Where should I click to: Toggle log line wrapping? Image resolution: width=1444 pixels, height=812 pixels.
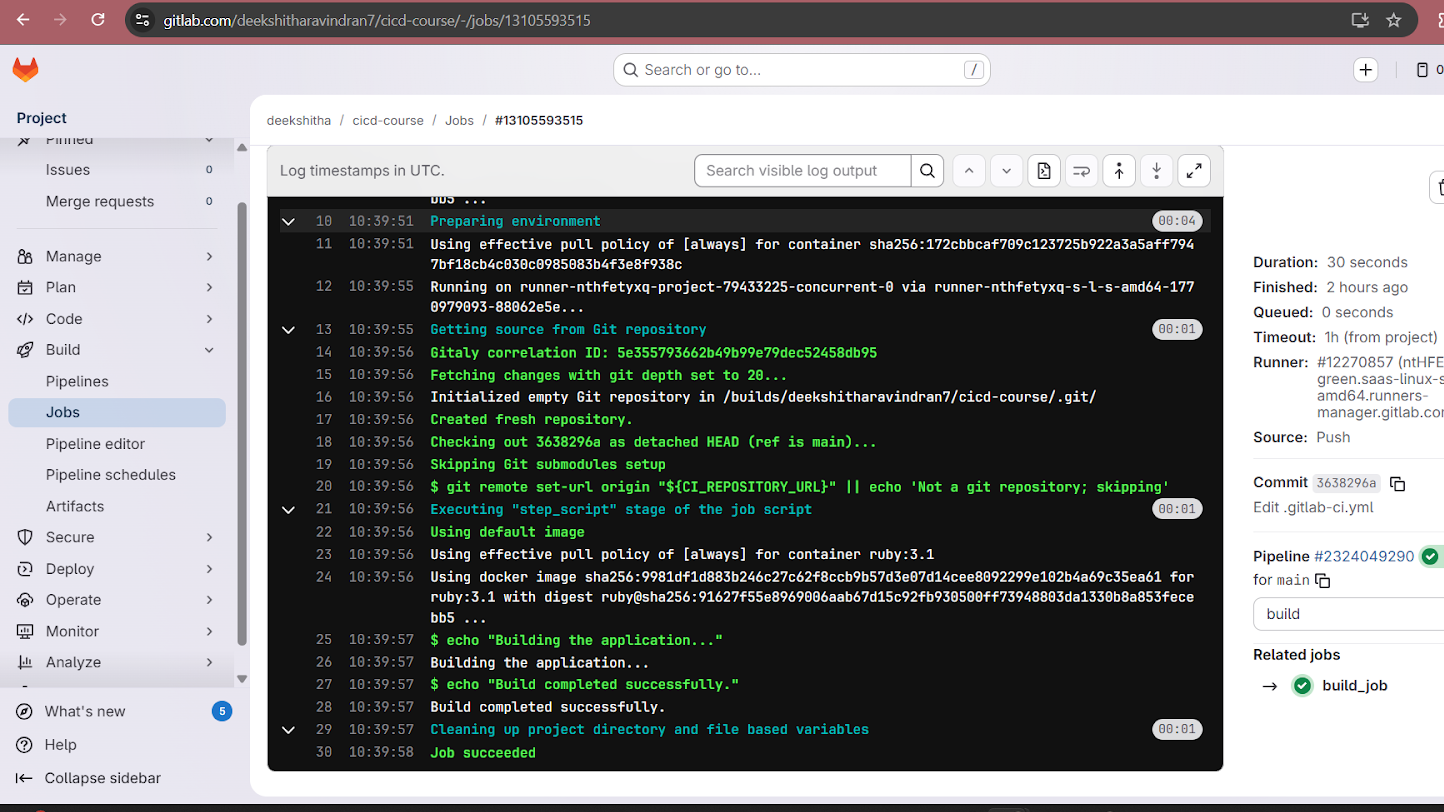pyautogui.click(x=1081, y=171)
